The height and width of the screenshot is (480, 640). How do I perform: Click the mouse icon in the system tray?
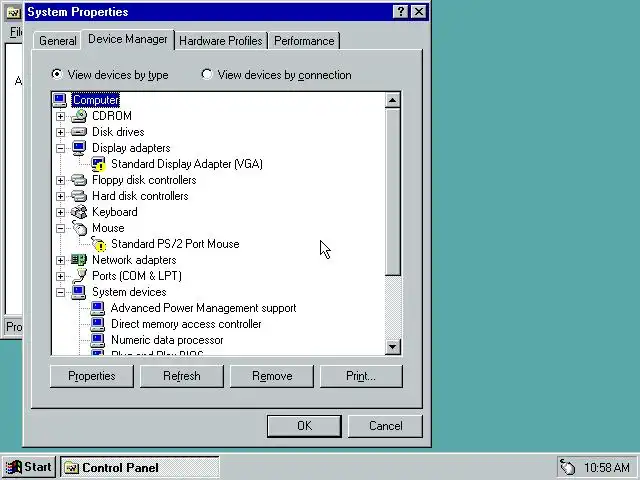pyautogui.click(x=567, y=467)
